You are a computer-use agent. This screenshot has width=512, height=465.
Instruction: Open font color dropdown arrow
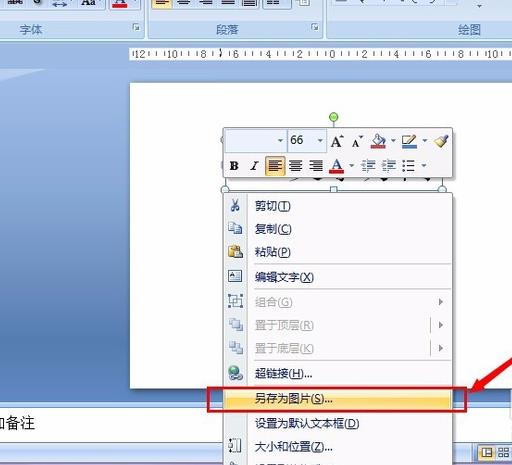coord(351,165)
